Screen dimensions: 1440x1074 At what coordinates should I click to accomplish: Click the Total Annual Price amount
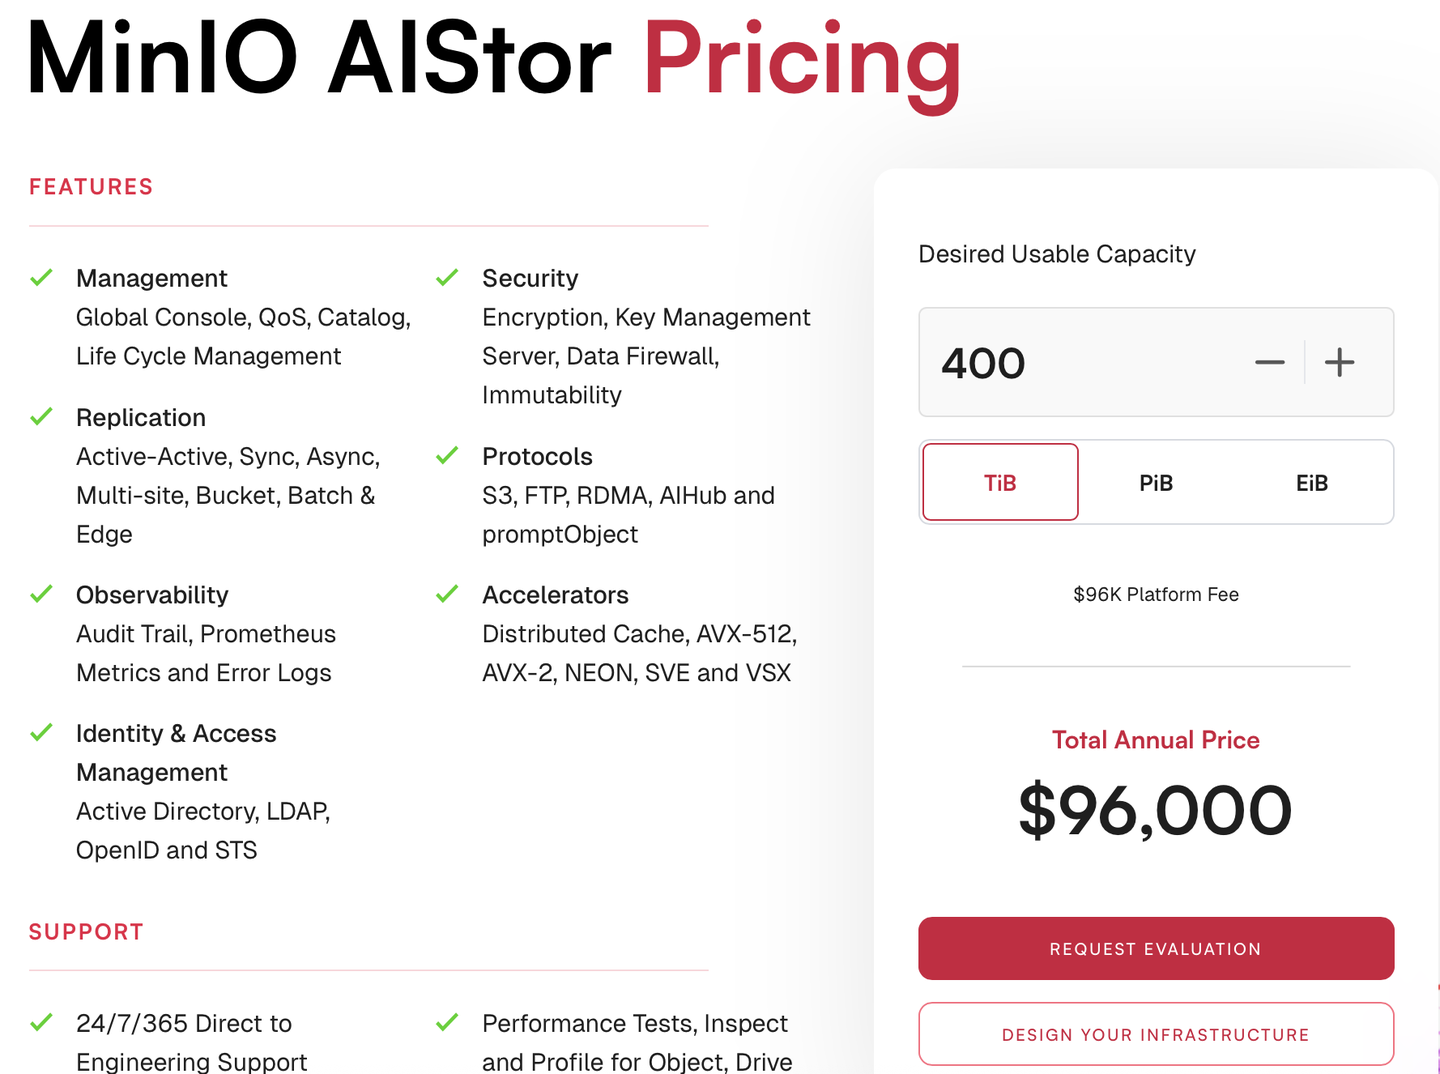coord(1155,810)
